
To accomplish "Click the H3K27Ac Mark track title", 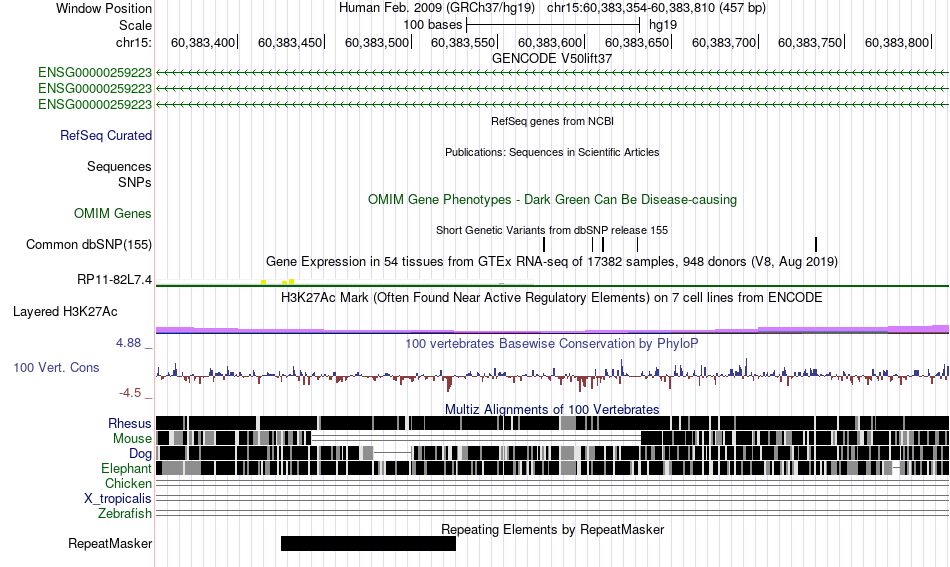I will (552, 297).
